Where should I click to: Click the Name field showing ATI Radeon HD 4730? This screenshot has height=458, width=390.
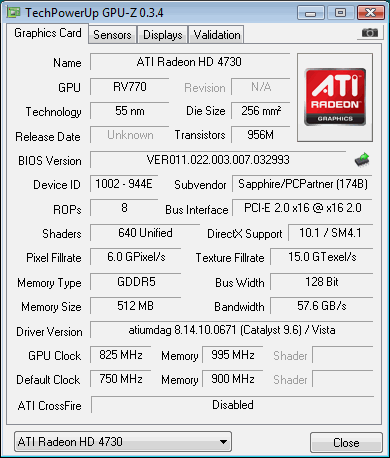click(x=190, y=62)
